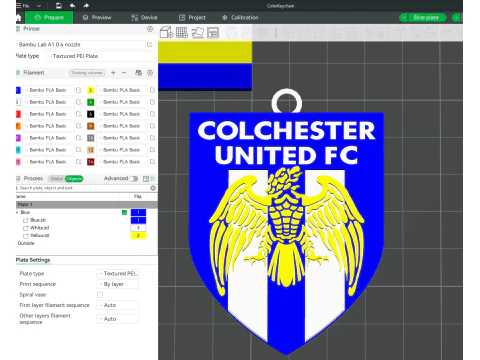Select the White.stl part

(39, 228)
